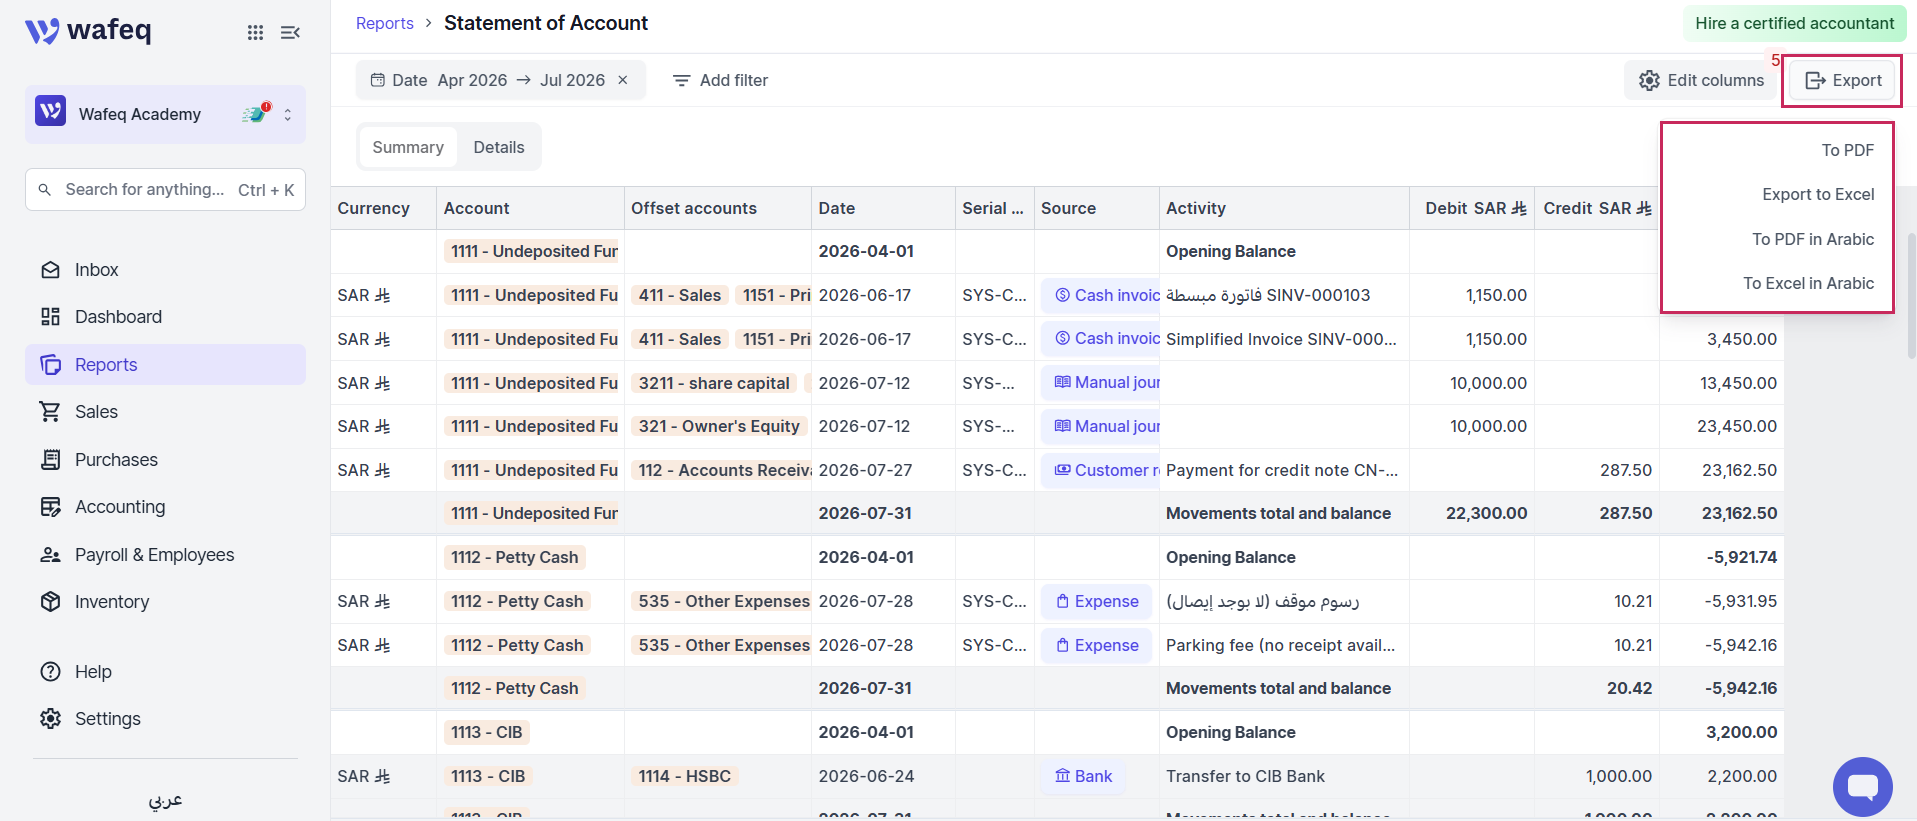This screenshot has height=821, width=1917.
Task: Click the 1114 - HSBC offset account tag
Action: coord(685,776)
